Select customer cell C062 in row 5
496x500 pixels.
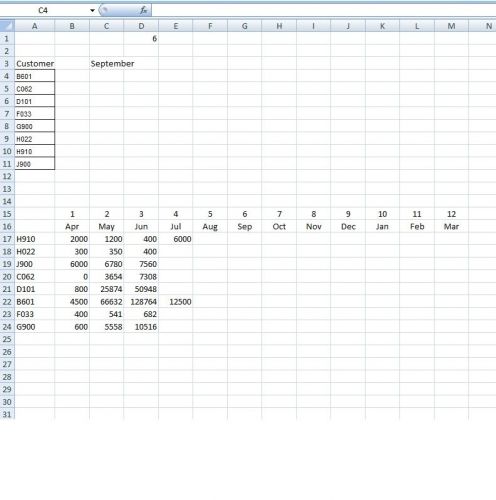[x=35, y=89]
